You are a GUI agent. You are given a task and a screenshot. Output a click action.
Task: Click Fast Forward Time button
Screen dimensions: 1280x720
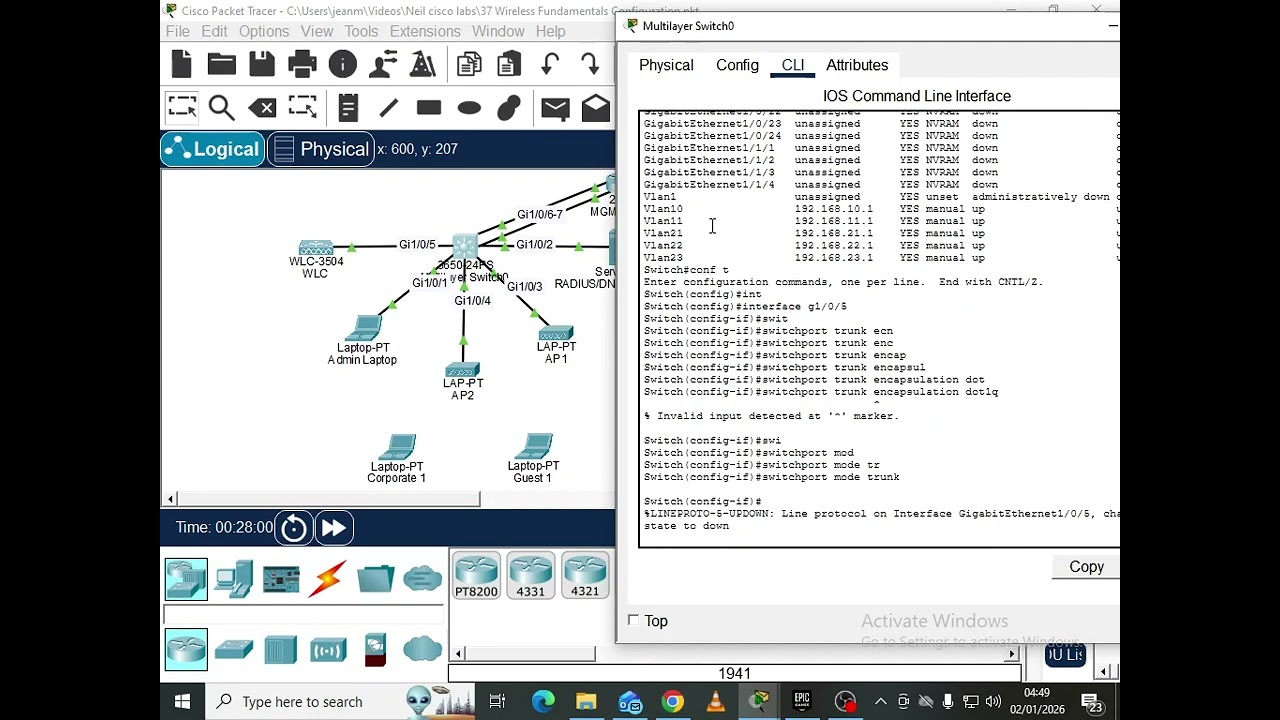pyautogui.click(x=333, y=528)
